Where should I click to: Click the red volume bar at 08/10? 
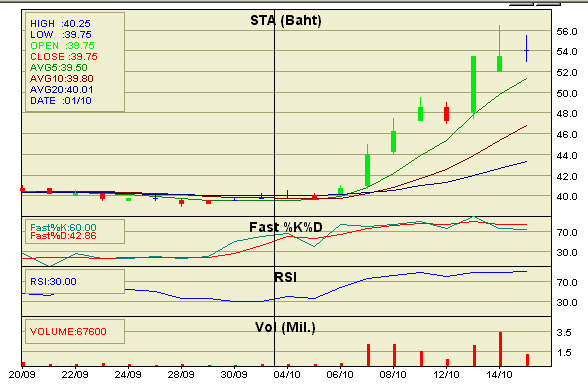[x=394, y=355]
